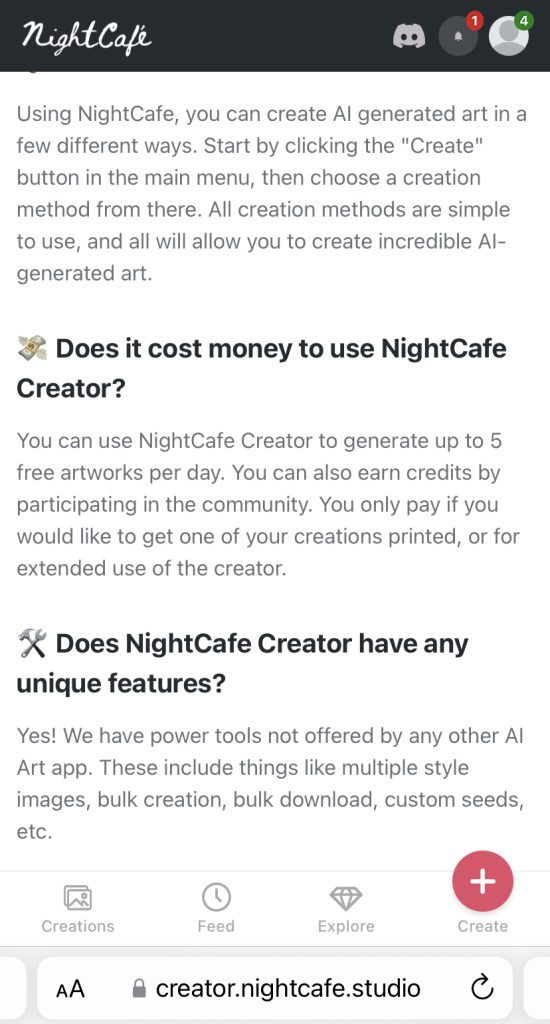
Task: Open the Discord community icon
Action: (x=409, y=36)
